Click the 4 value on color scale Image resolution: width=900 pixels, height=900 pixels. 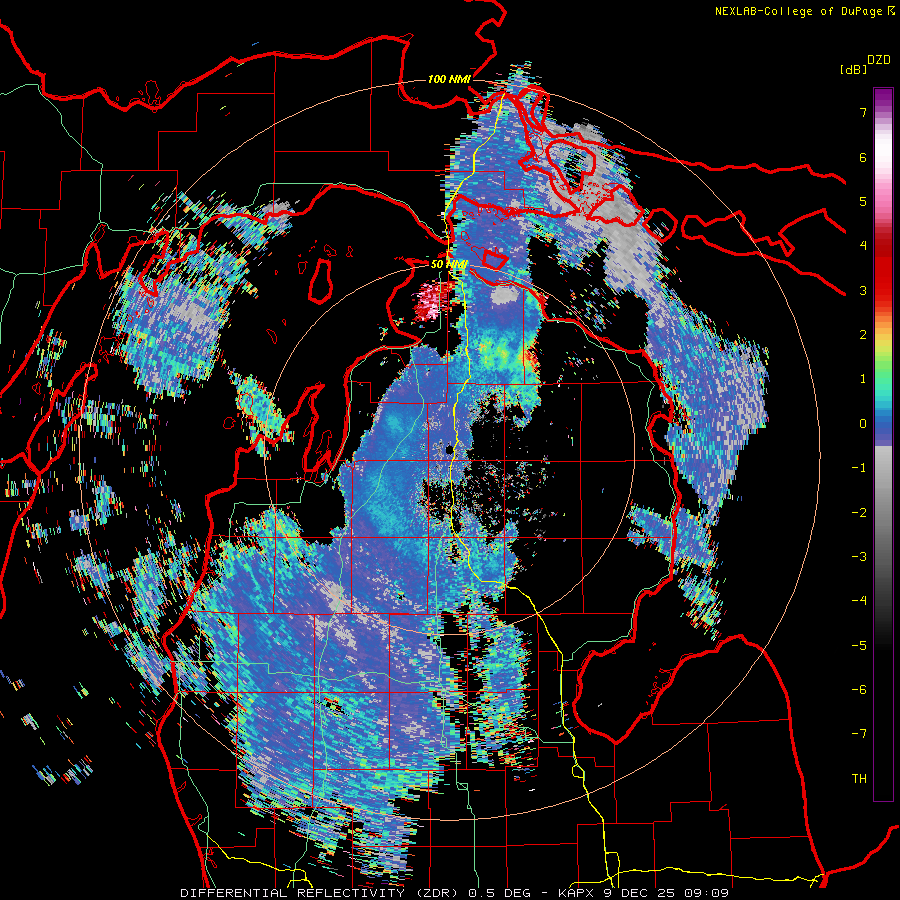[x=863, y=246]
